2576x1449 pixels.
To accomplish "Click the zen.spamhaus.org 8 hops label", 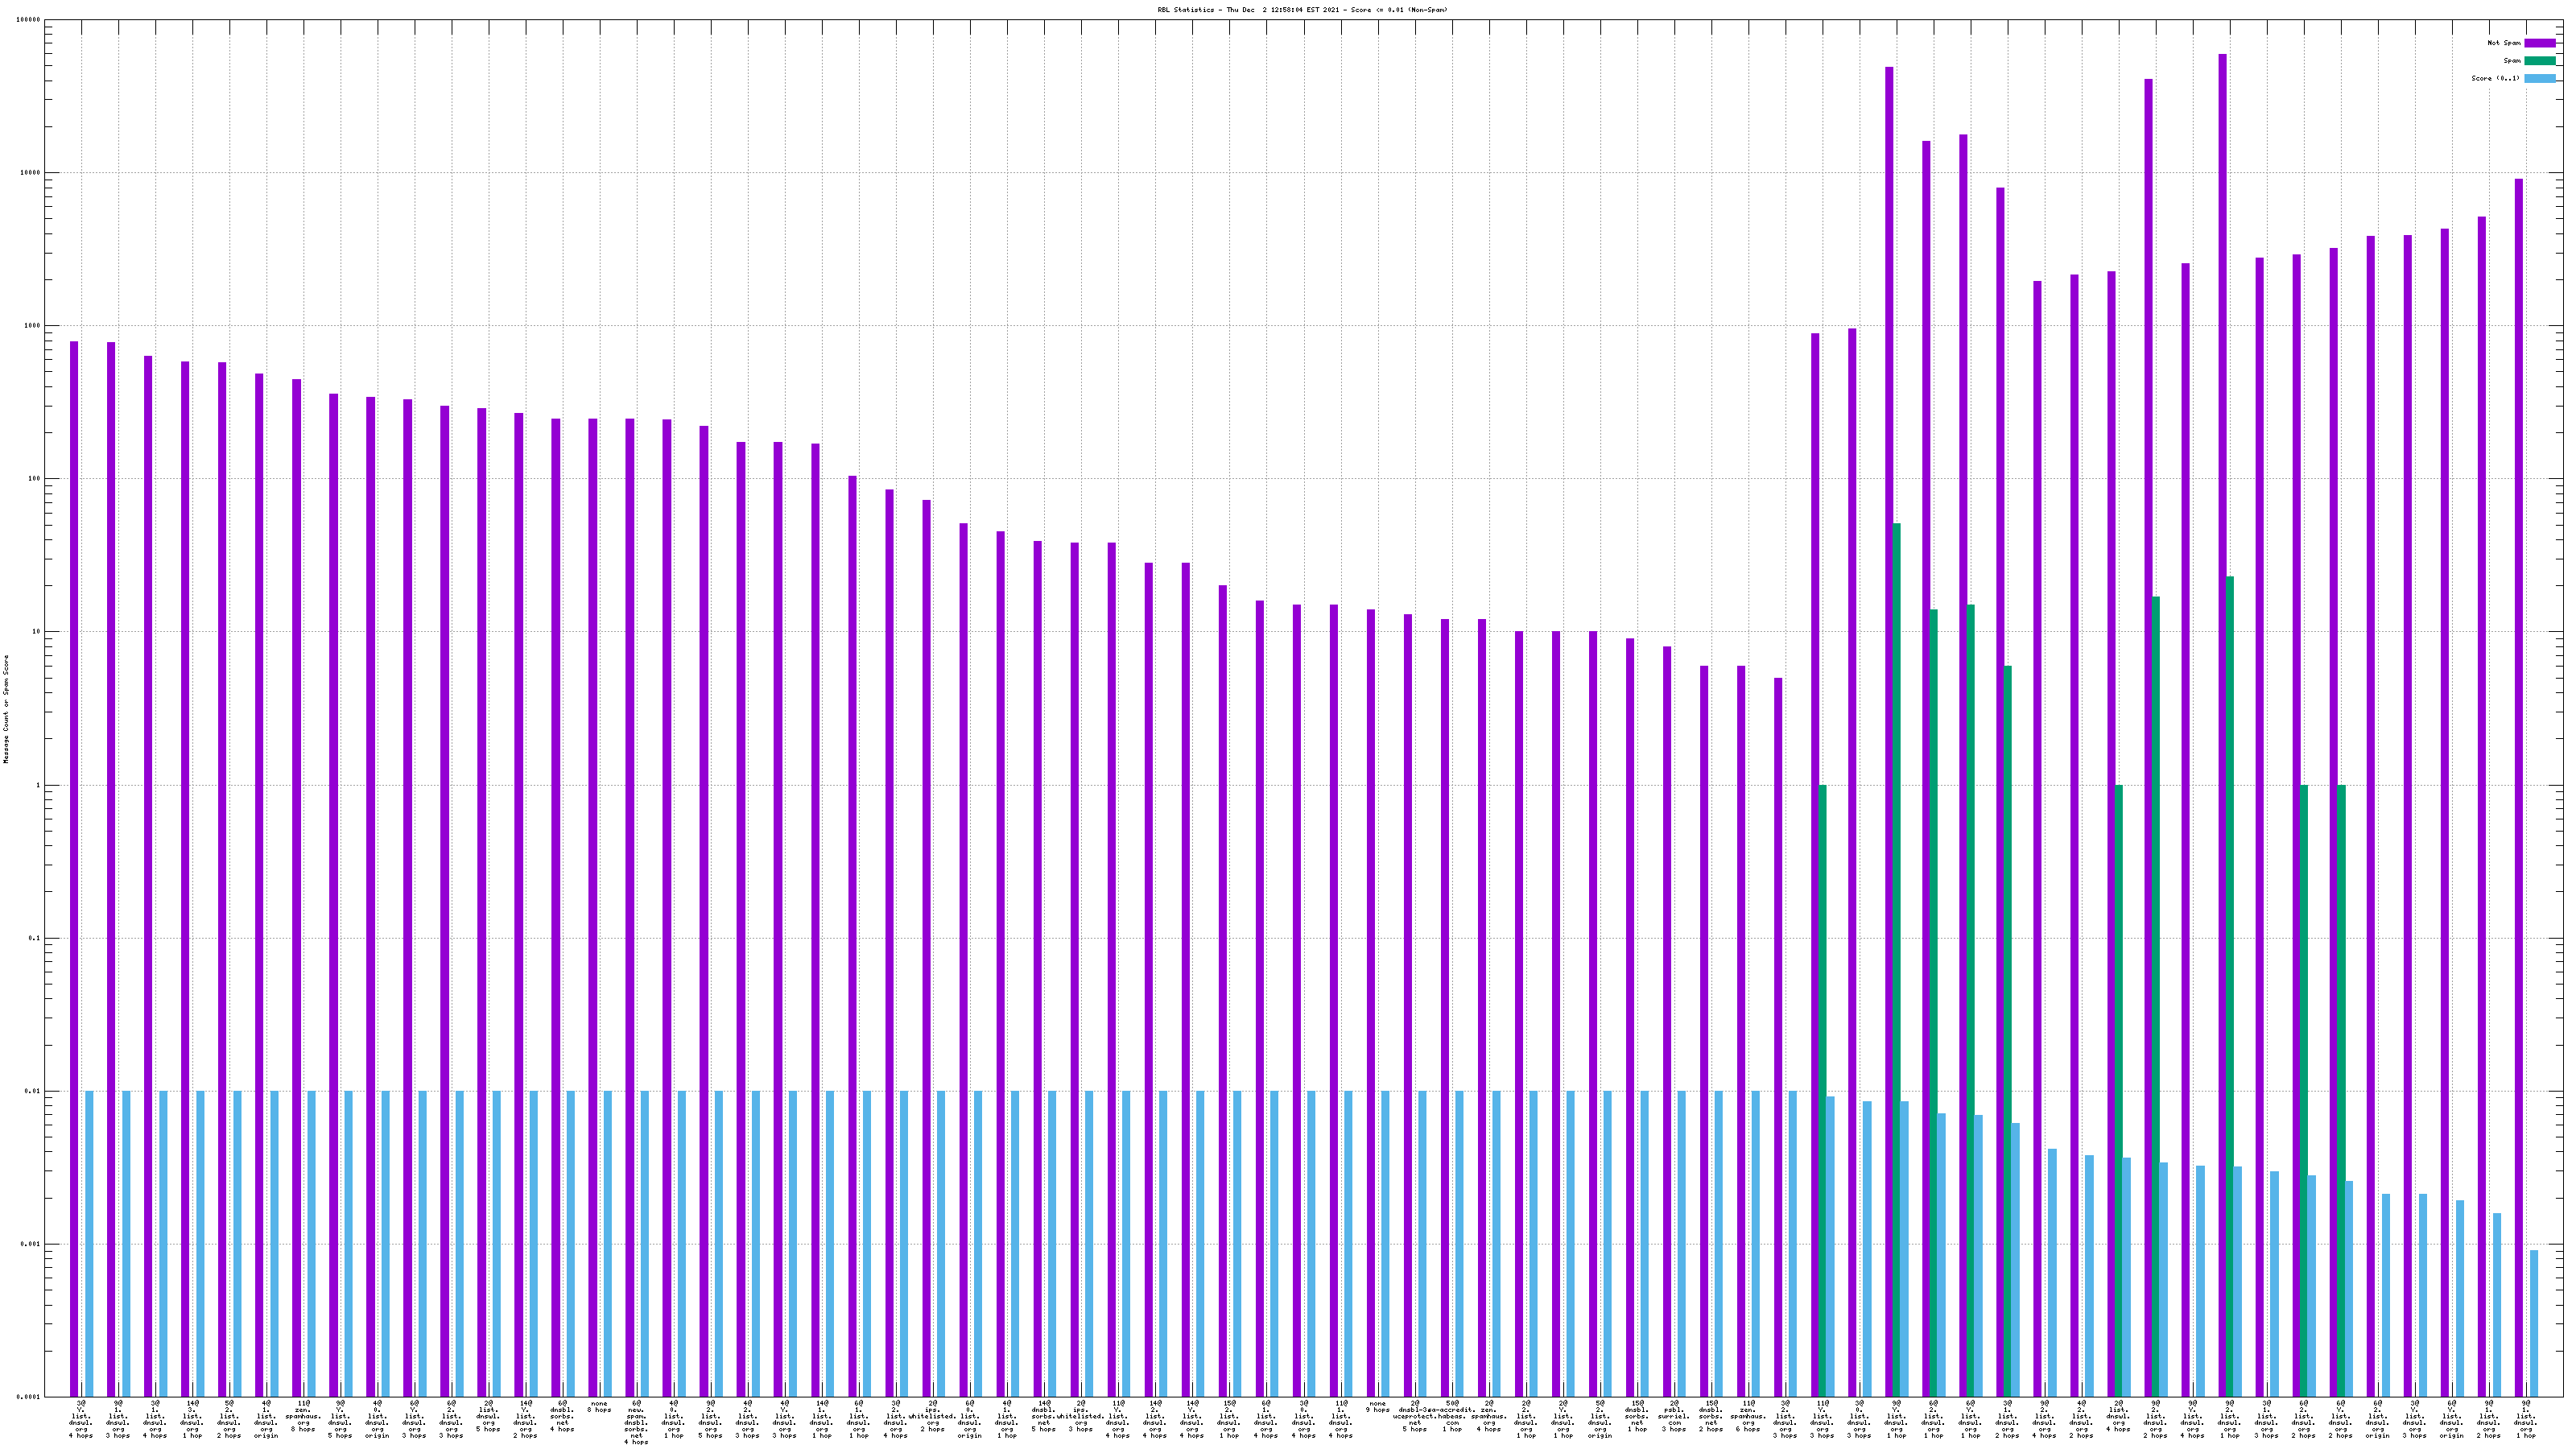I will point(303,1415).
